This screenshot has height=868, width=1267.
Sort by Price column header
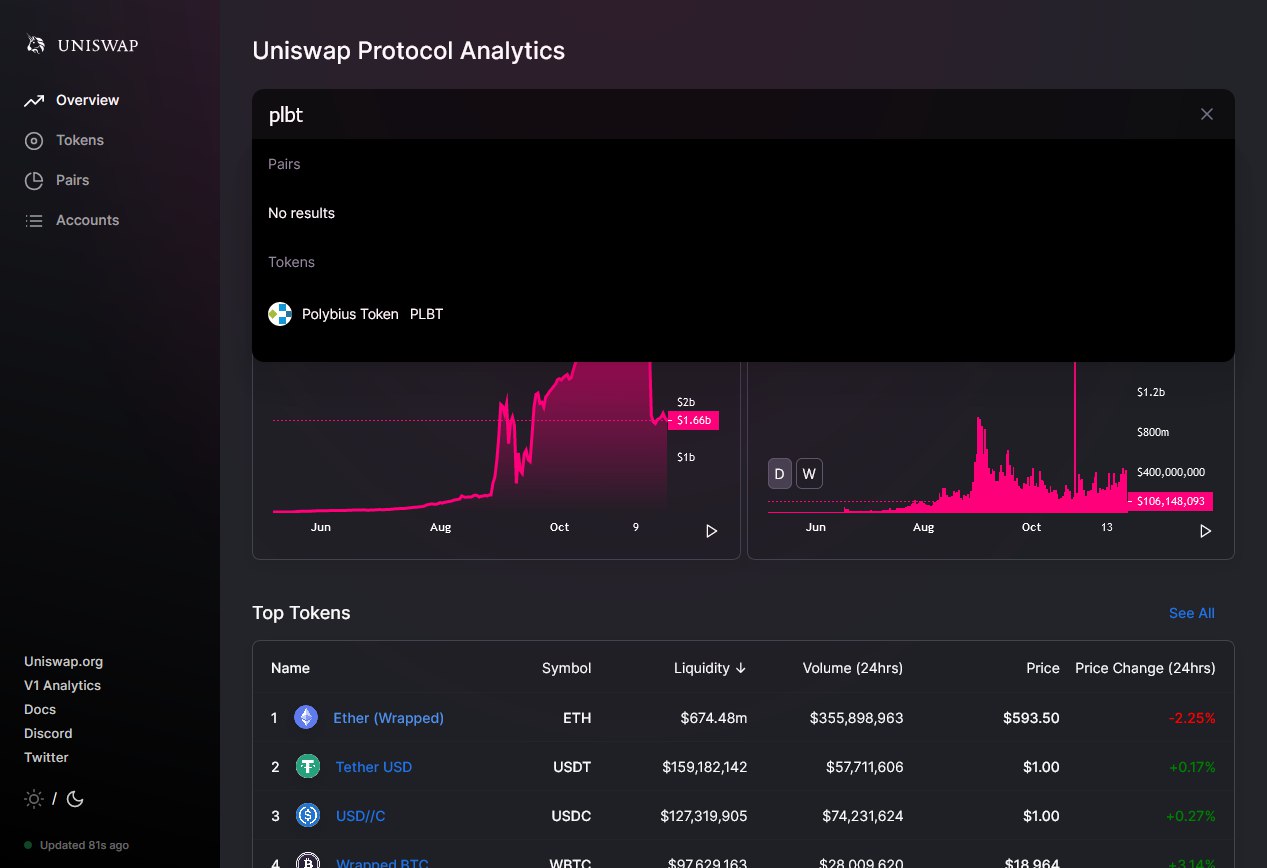pos(1043,668)
